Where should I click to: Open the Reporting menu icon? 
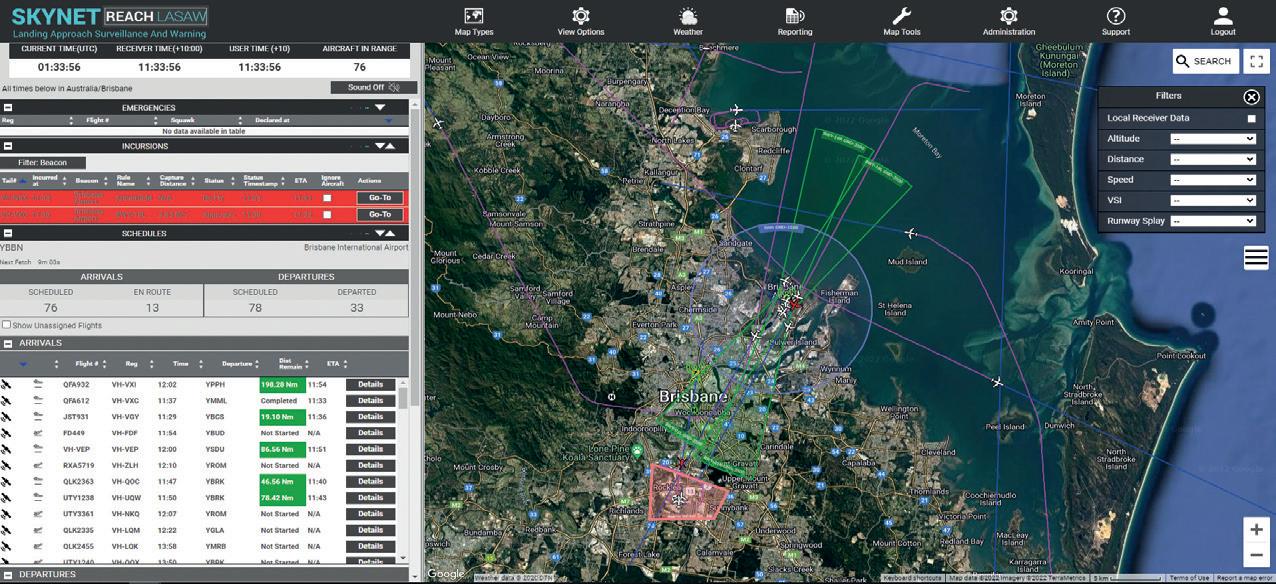795,16
